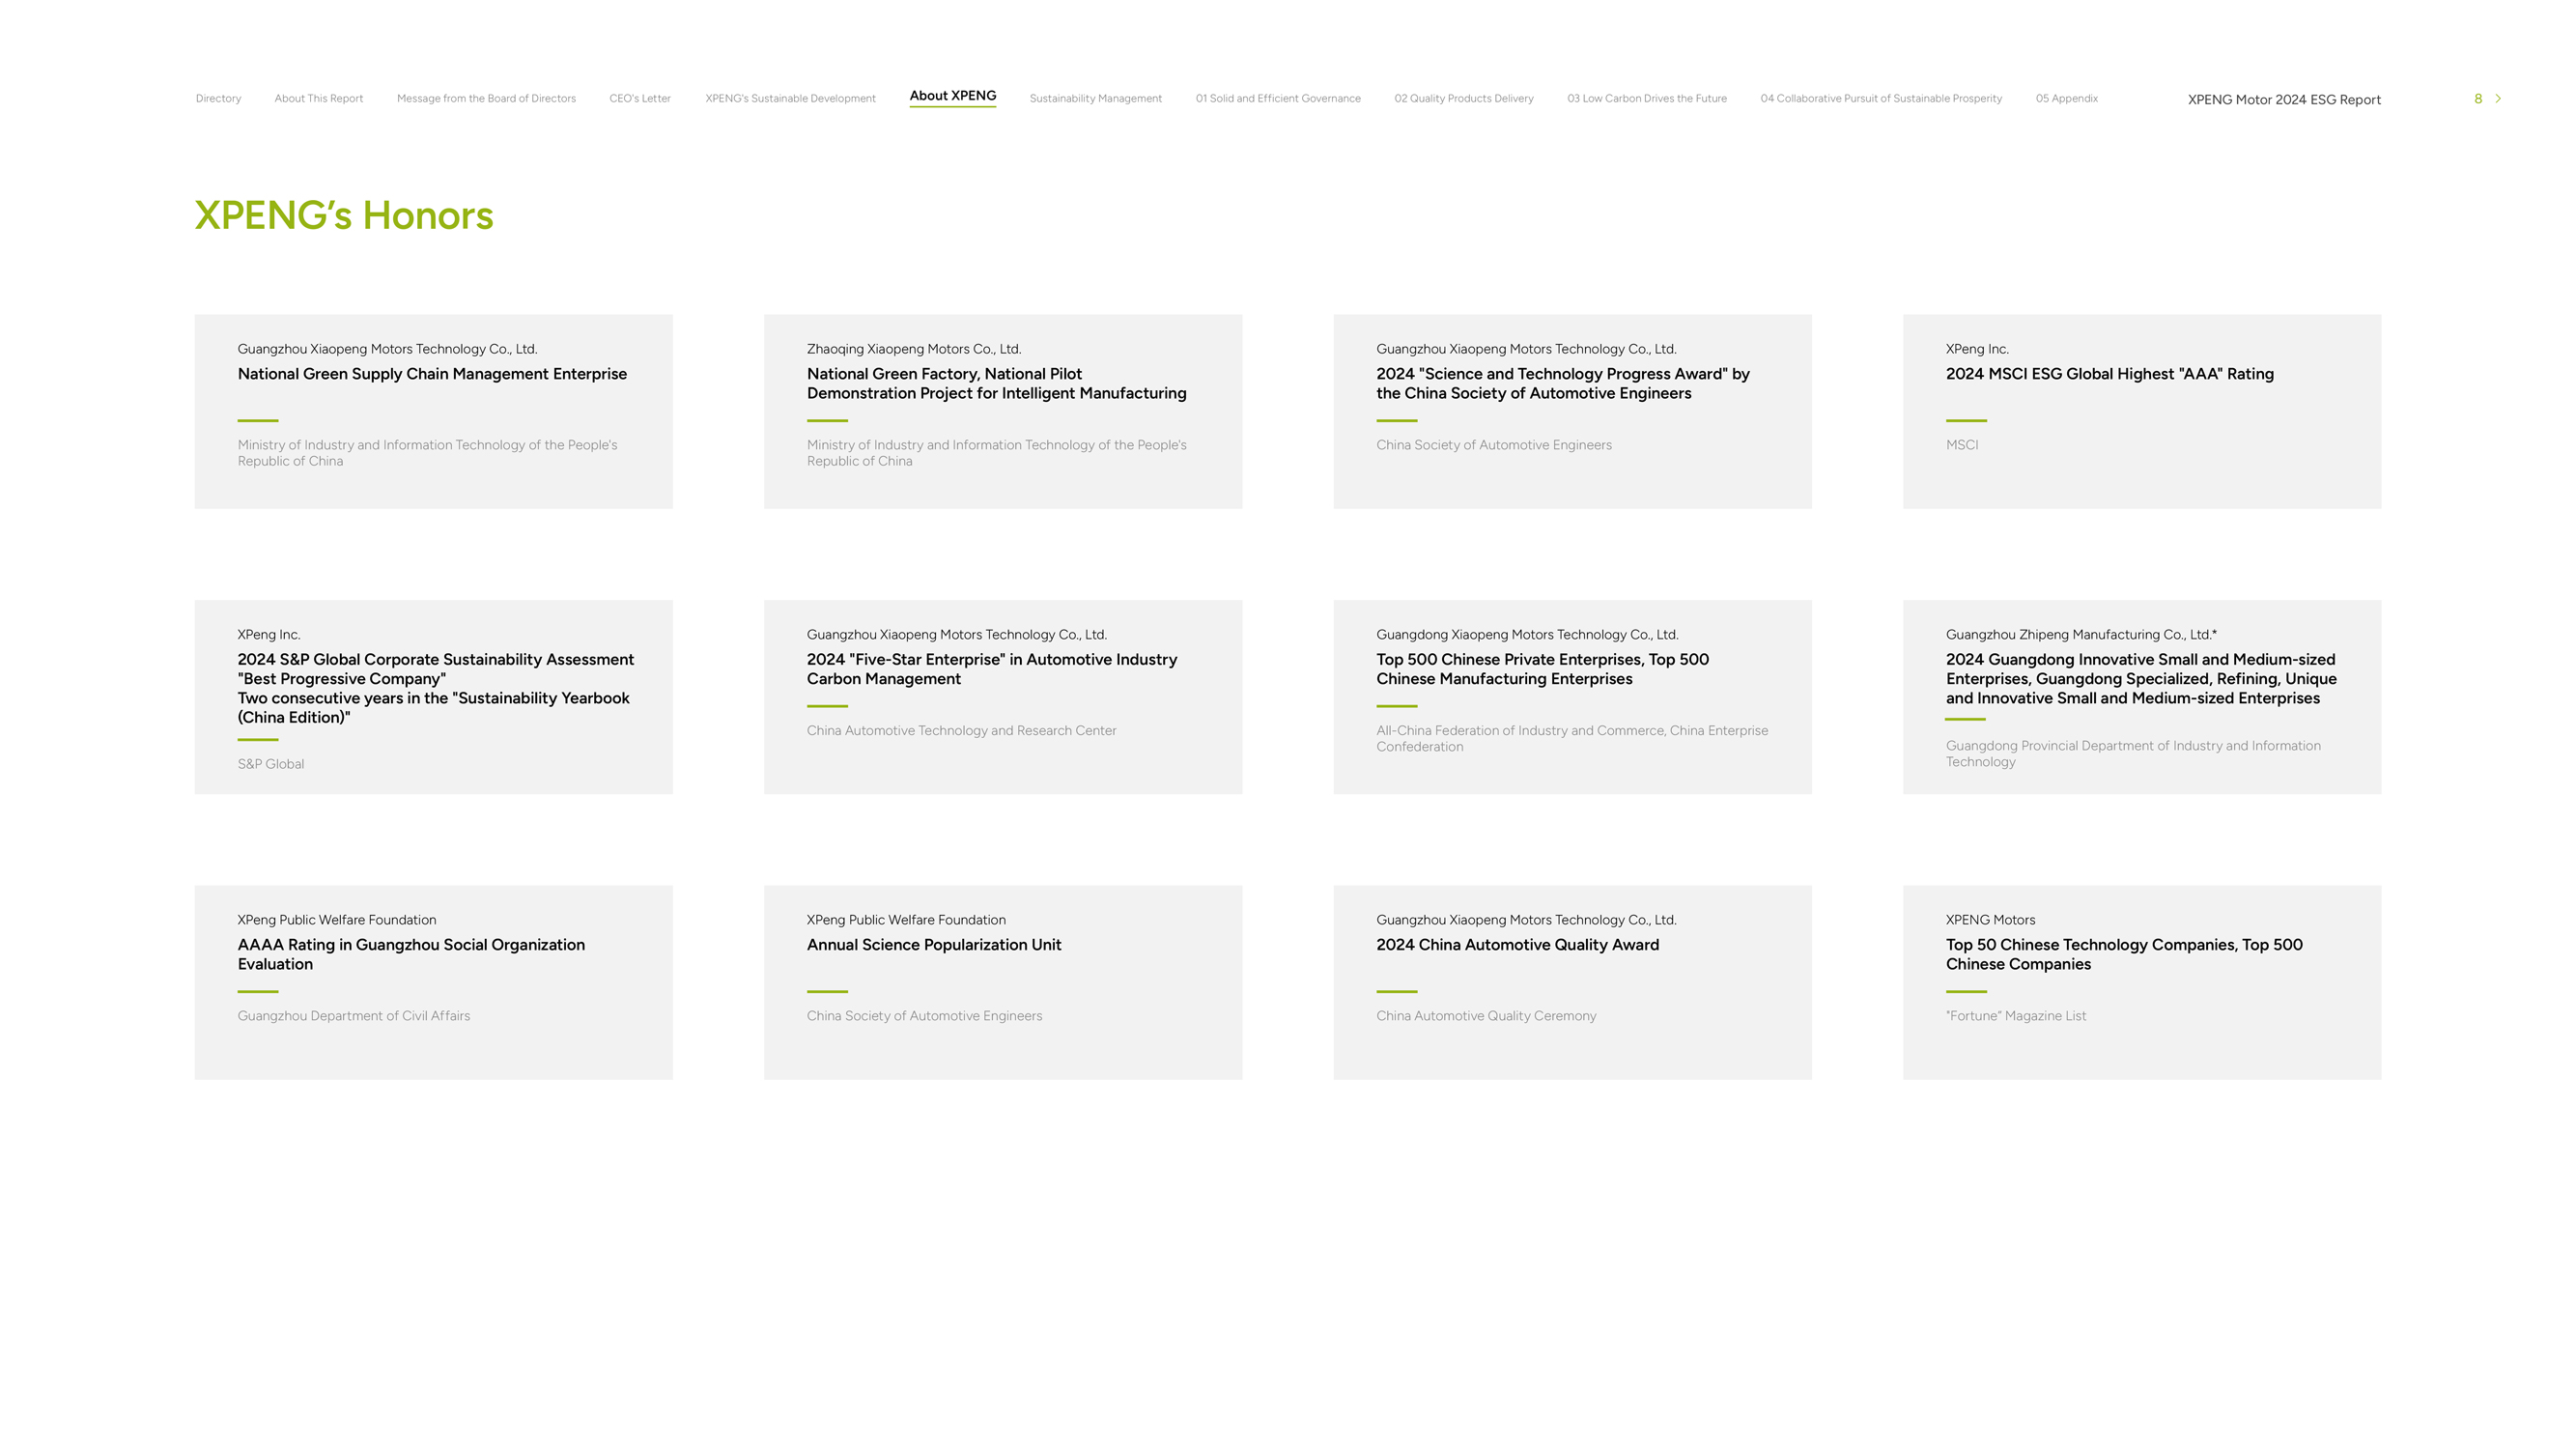Image resolution: width=2576 pixels, height=1449 pixels.
Task: Open the 05 Appendix section
Action: coord(2066,98)
